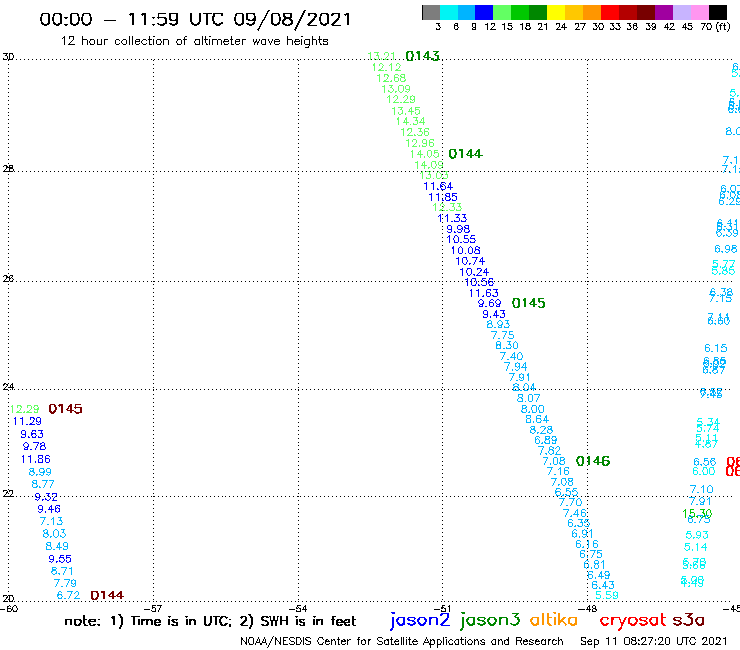Image resolution: width=740 pixels, height=650 pixels.
Task: Click the subtitle '12 hour collection of altimeter wave heights'
Action: (194, 41)
